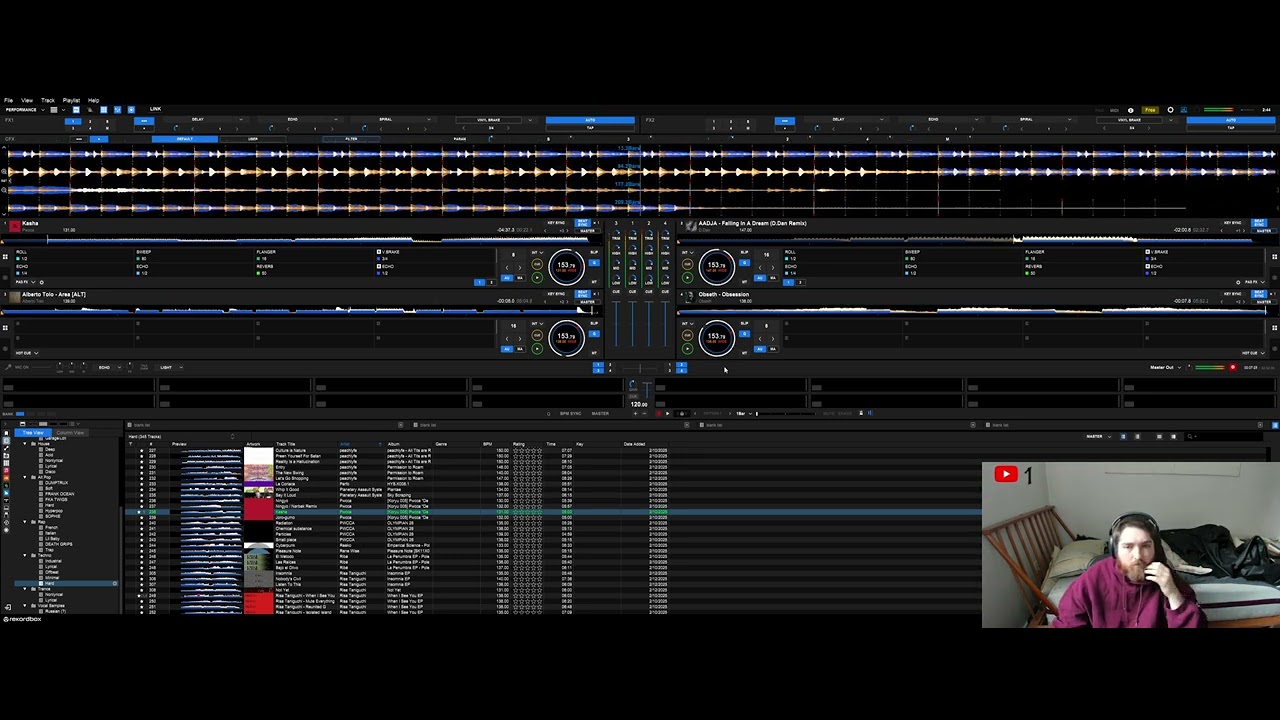Select the FRANK OCEAN playlist
1280x720 pixels.
click(x=60, y=494)
